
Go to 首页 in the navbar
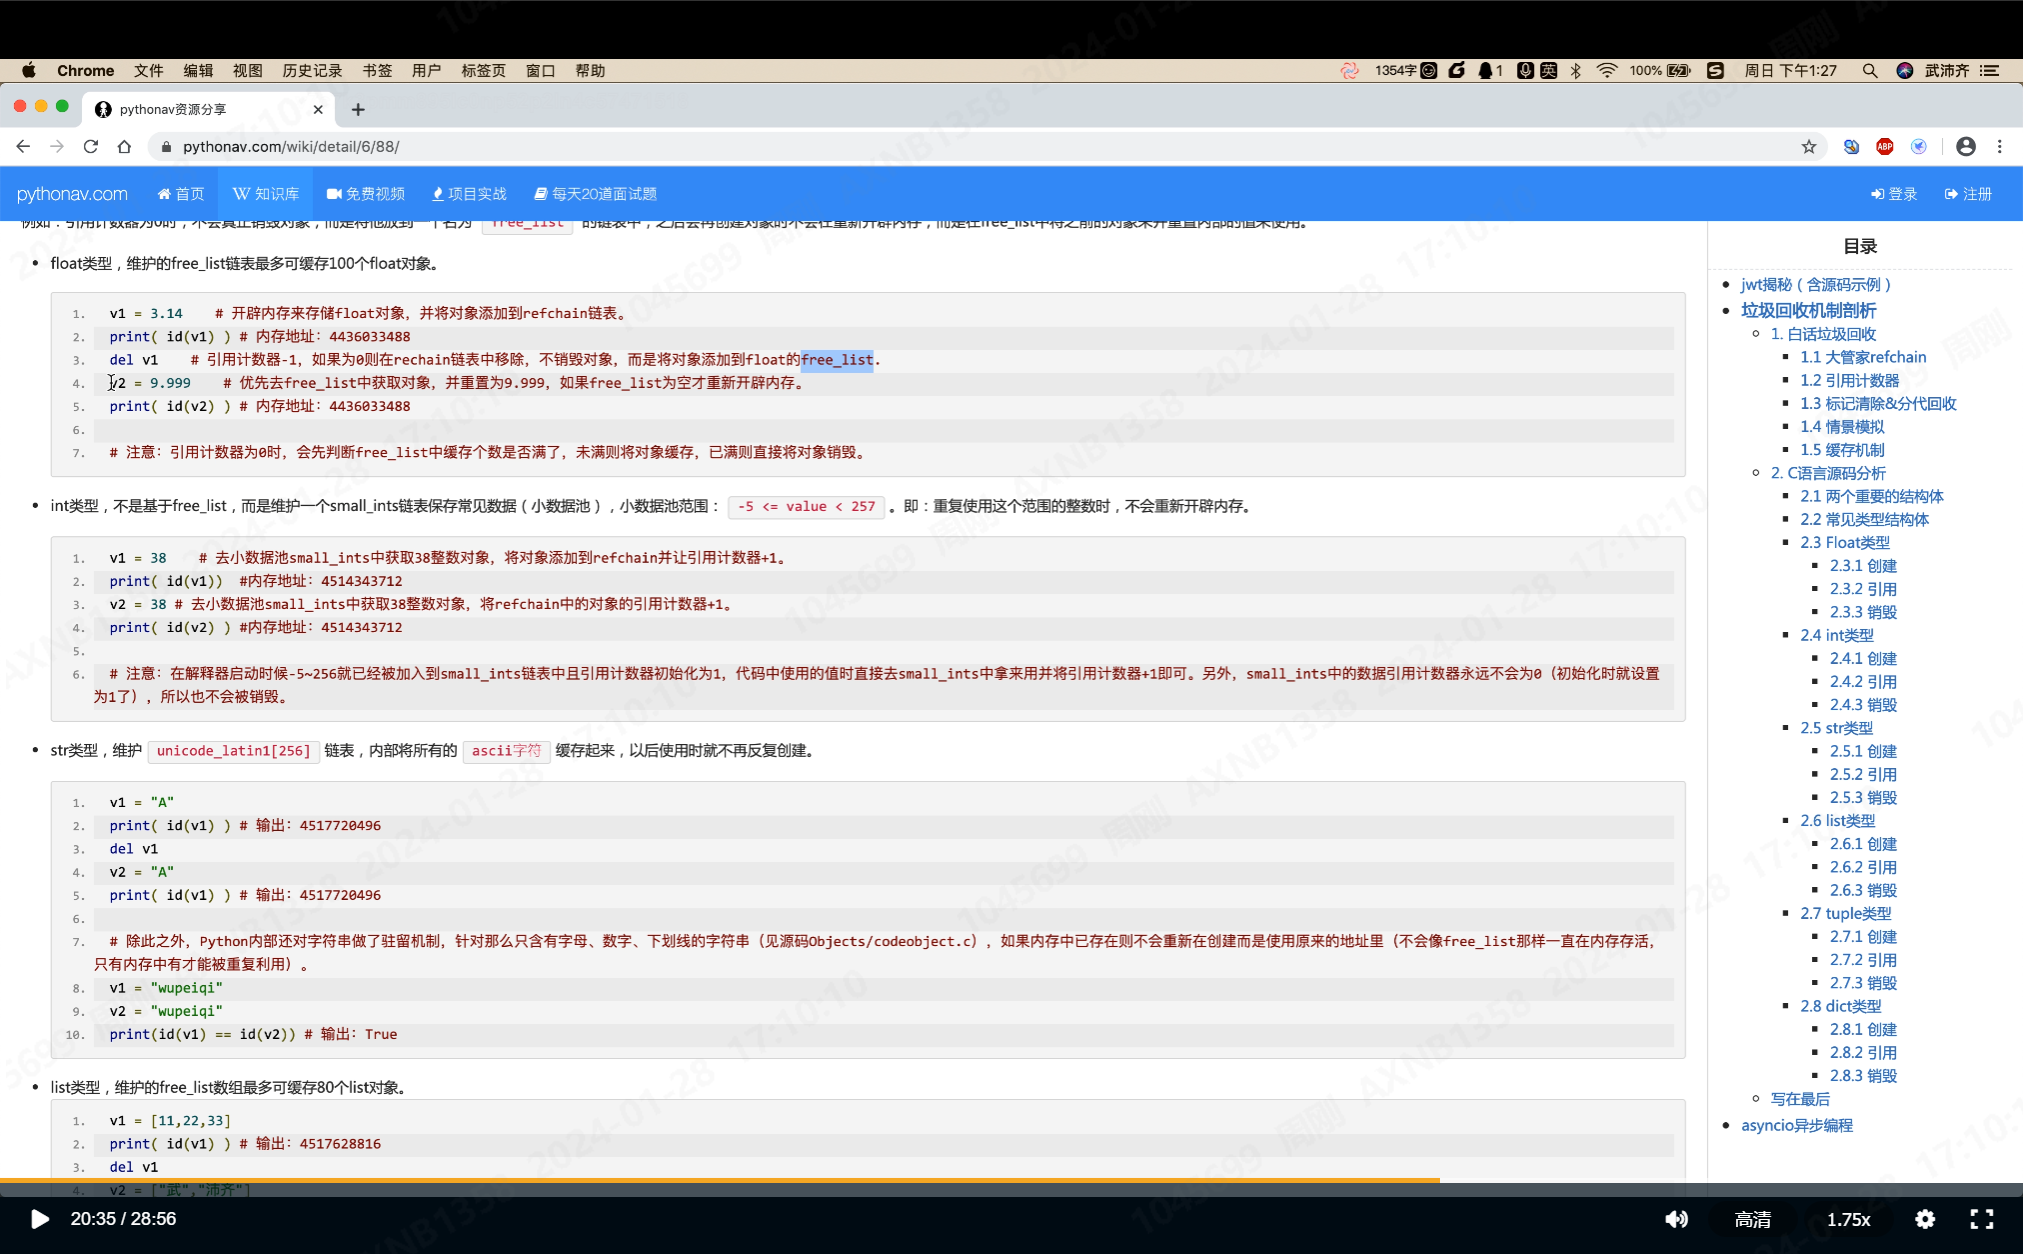coord(181,194)
